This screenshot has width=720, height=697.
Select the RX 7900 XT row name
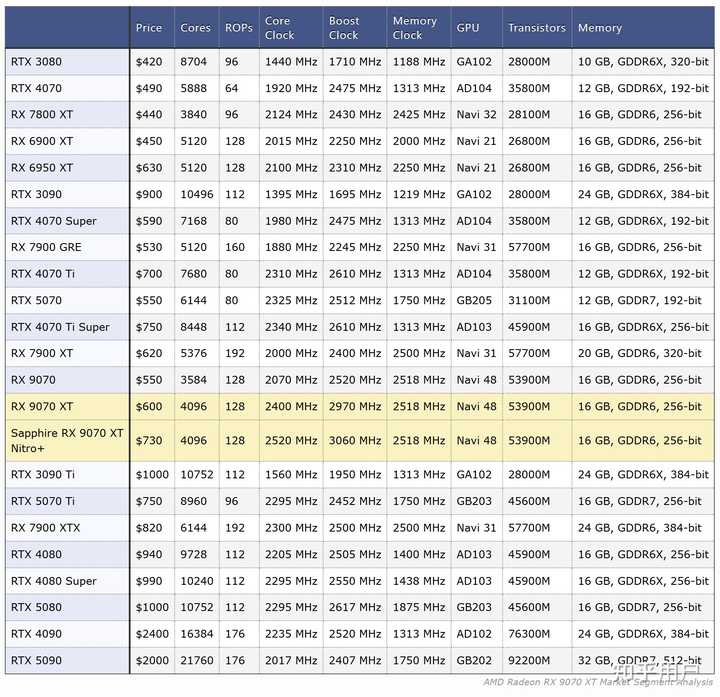(x=42, y=353)
